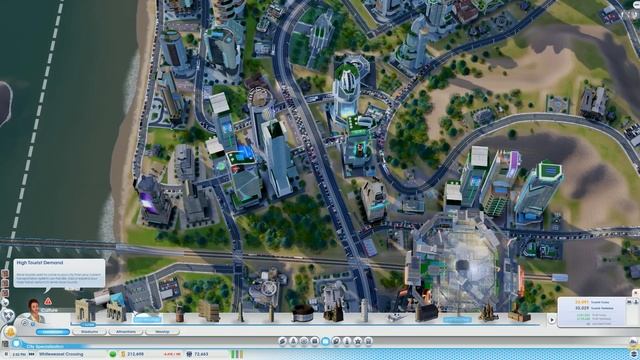Click the small round icon above globe
Screen dimensions: 640x360
5,303
